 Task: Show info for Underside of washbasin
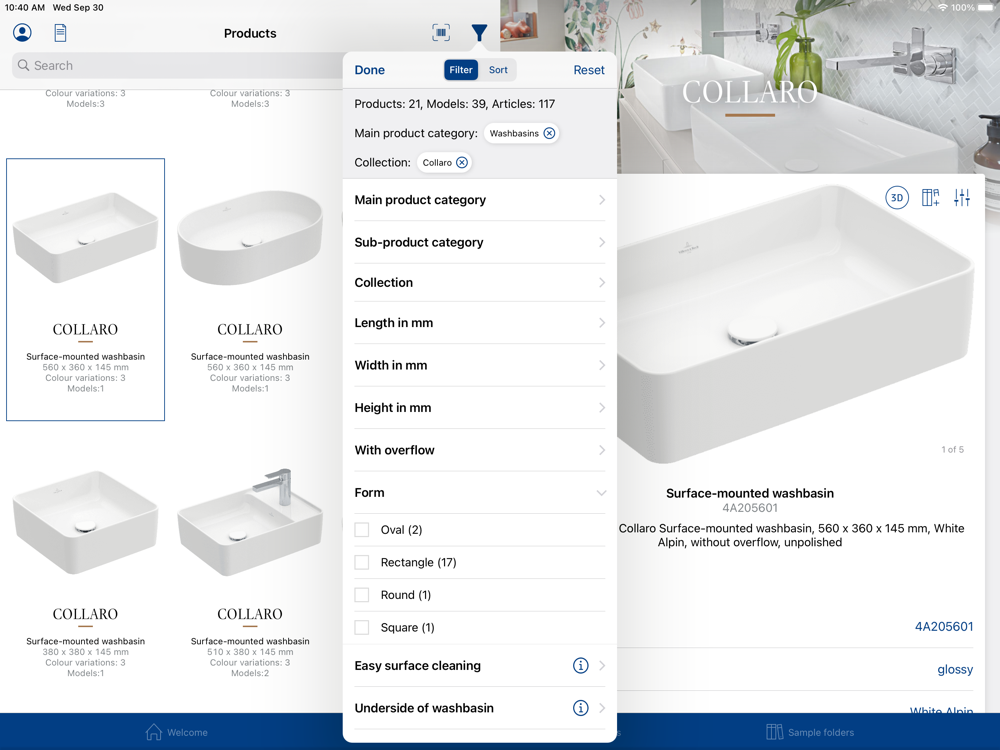pyautogui.click(x=580, y=708)
